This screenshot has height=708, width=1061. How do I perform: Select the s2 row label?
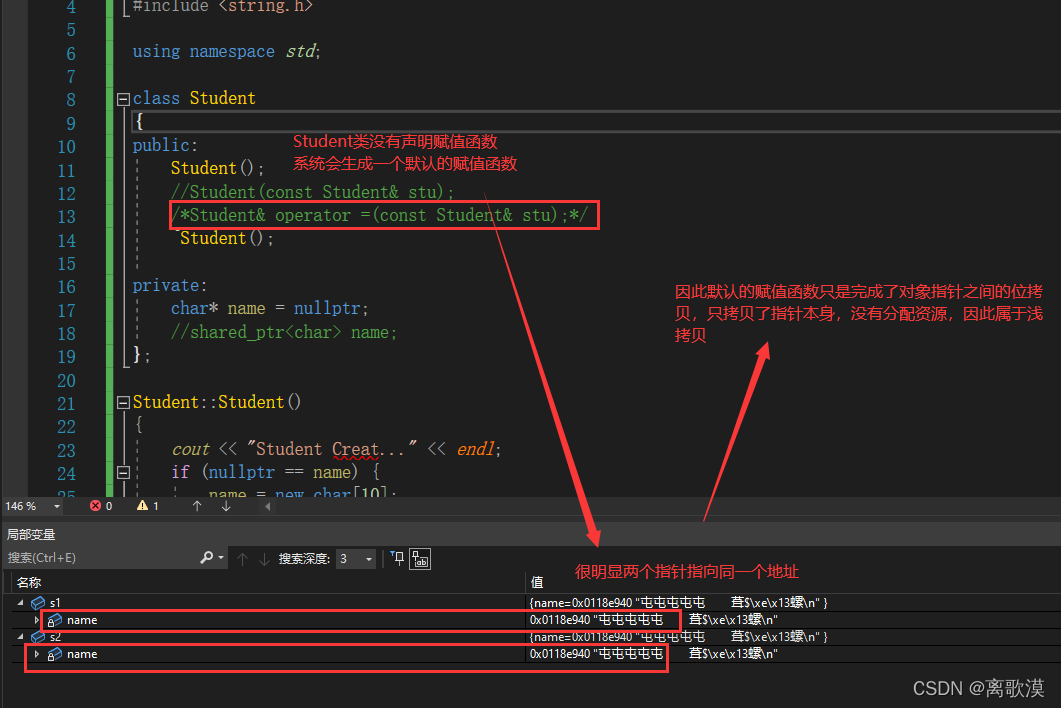coord(55,637)
